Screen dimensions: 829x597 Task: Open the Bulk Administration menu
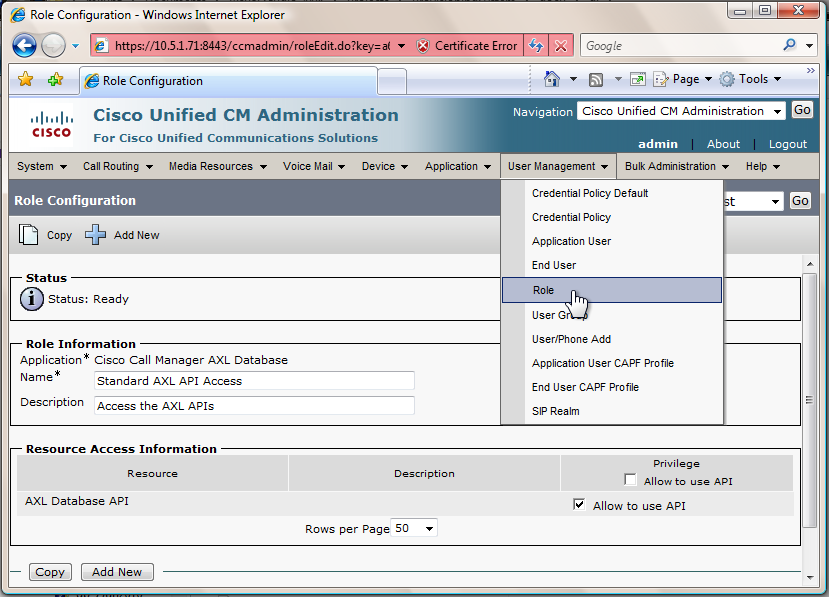tap(677, 167)
